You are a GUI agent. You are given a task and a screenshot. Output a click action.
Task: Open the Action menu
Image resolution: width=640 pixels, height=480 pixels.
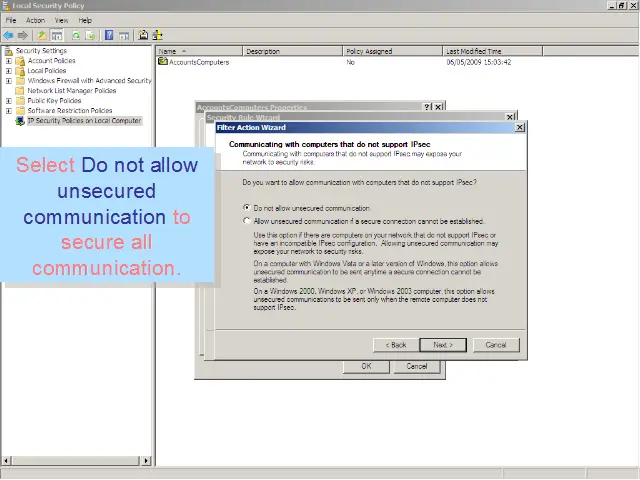pos(35,20)
